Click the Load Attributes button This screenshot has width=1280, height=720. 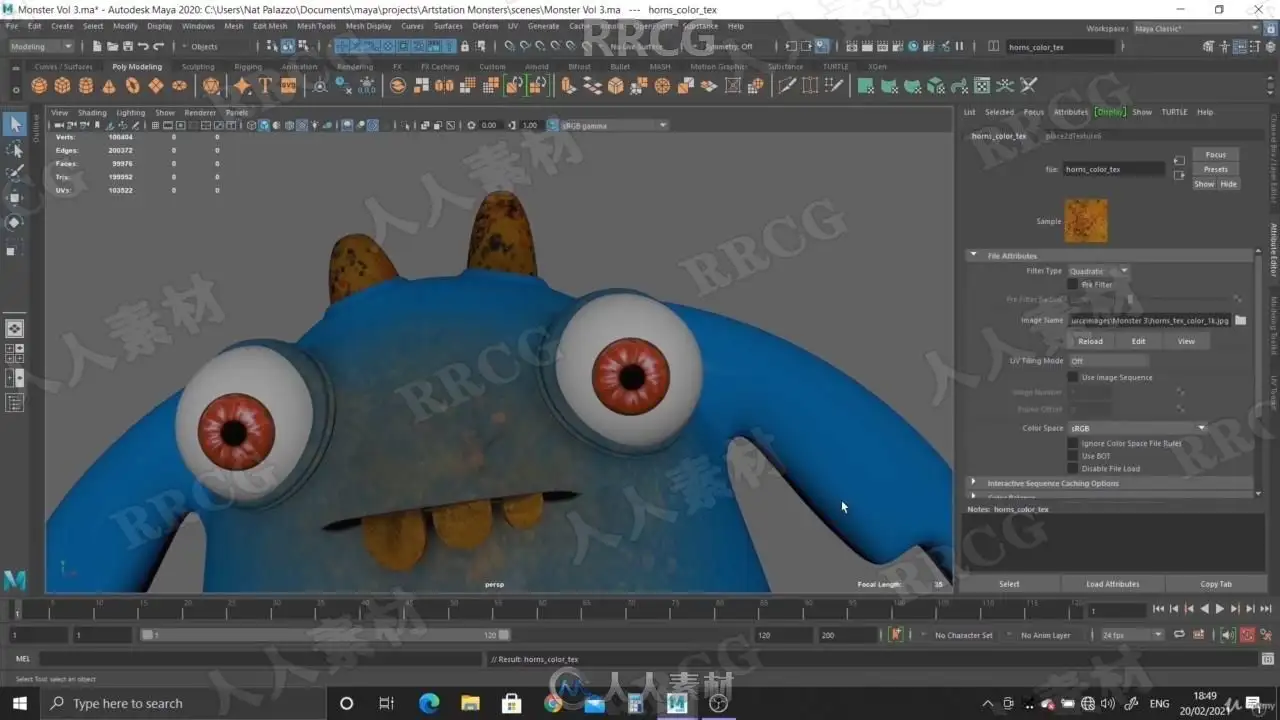[1112, 584]
